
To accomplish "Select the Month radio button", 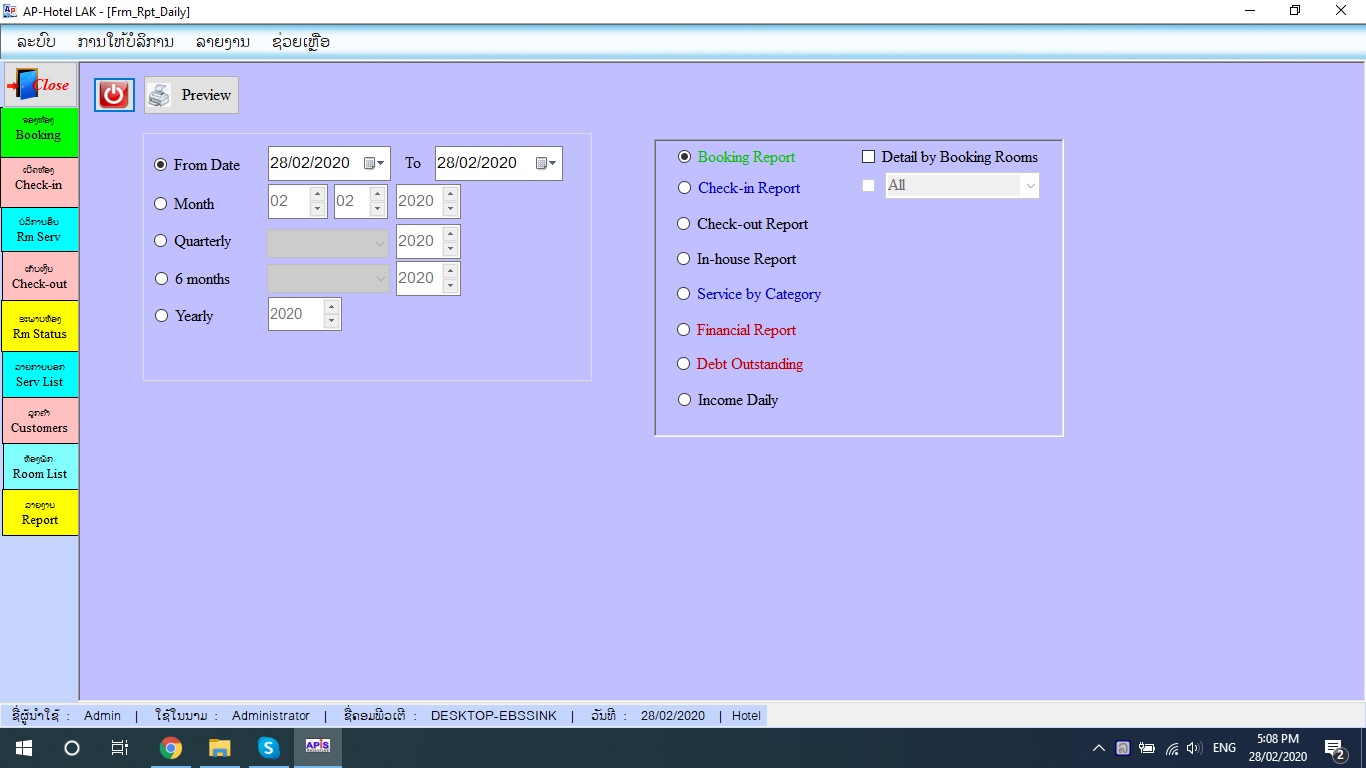I will (x=161, y=204).
